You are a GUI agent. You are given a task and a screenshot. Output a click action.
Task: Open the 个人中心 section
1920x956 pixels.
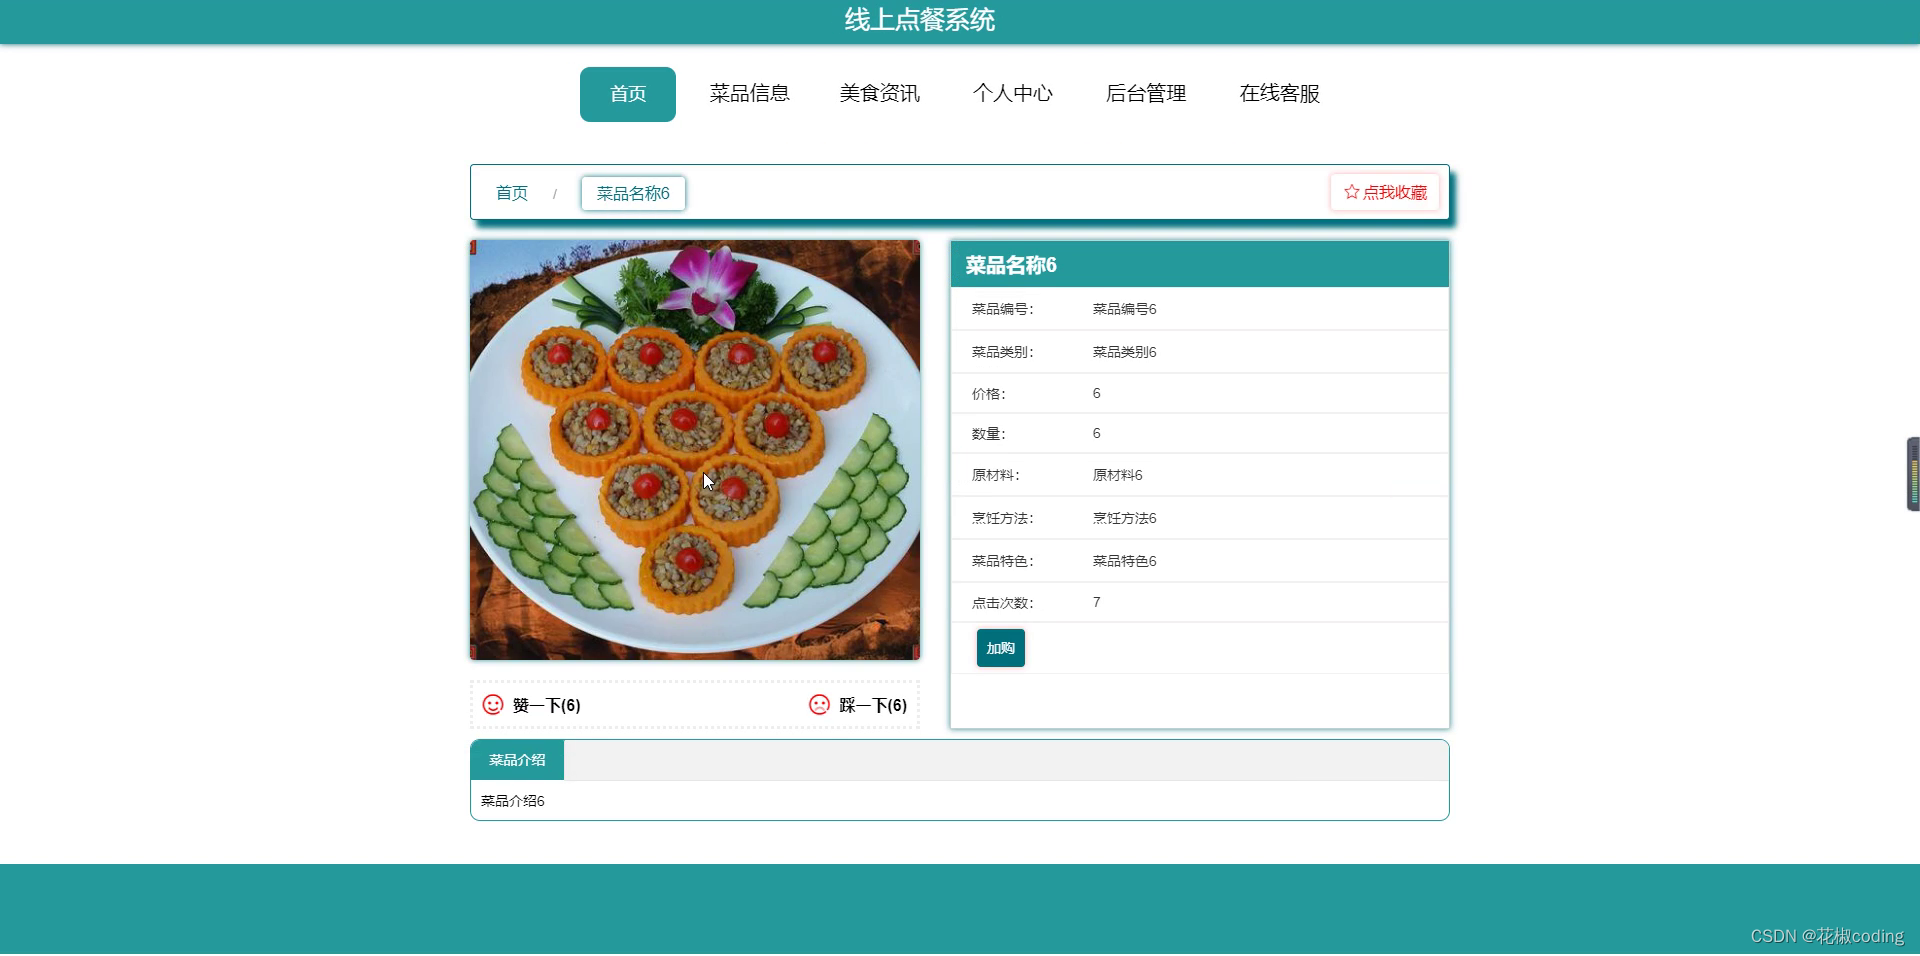pos(1013,93)
